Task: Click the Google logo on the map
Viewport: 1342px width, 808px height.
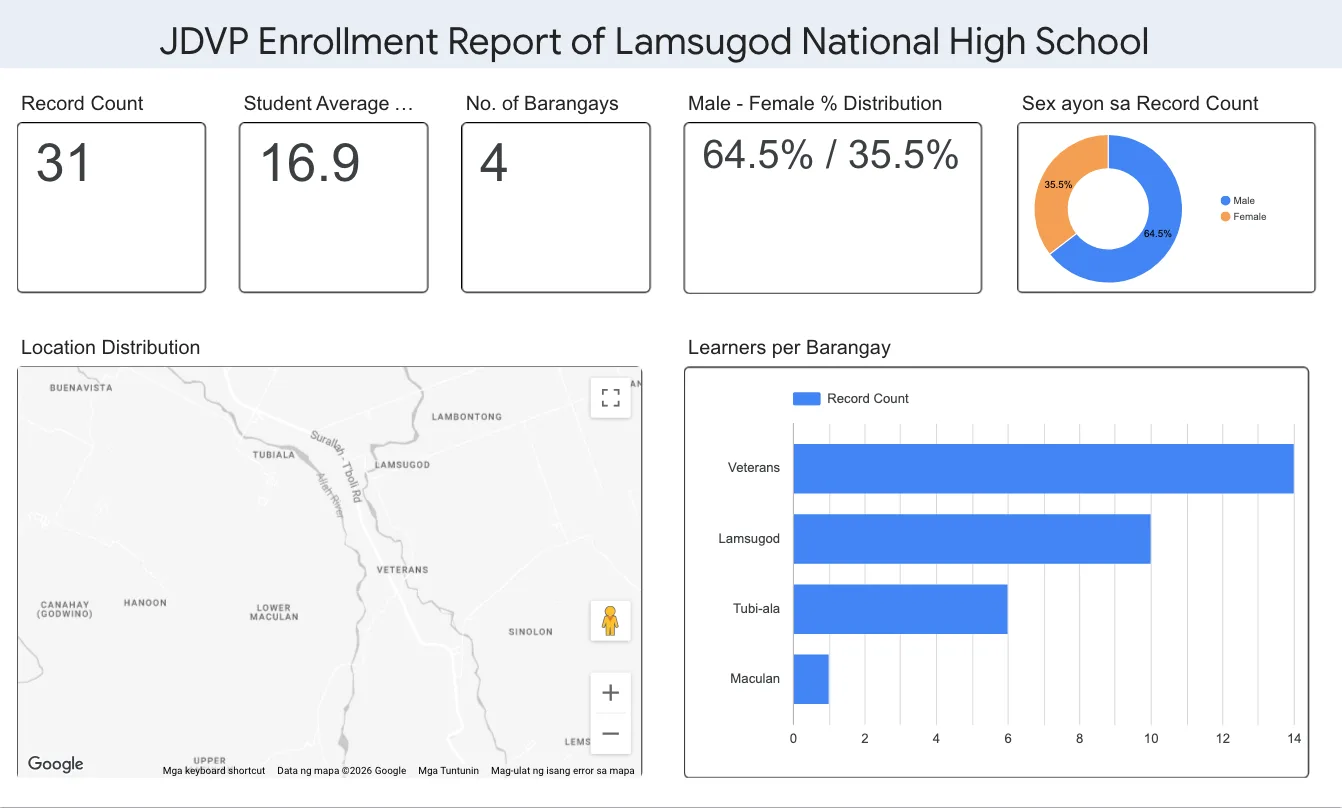Action: pyautogui.click(x=56, y=764)
